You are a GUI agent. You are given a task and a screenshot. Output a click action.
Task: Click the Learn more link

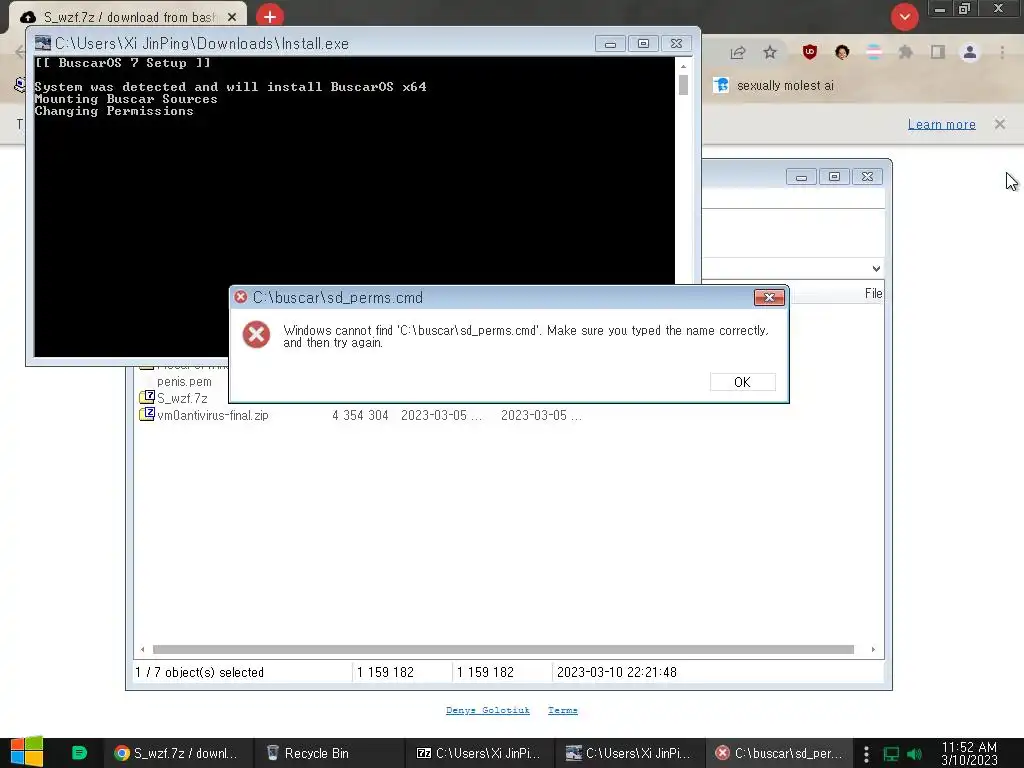[941, 124]
